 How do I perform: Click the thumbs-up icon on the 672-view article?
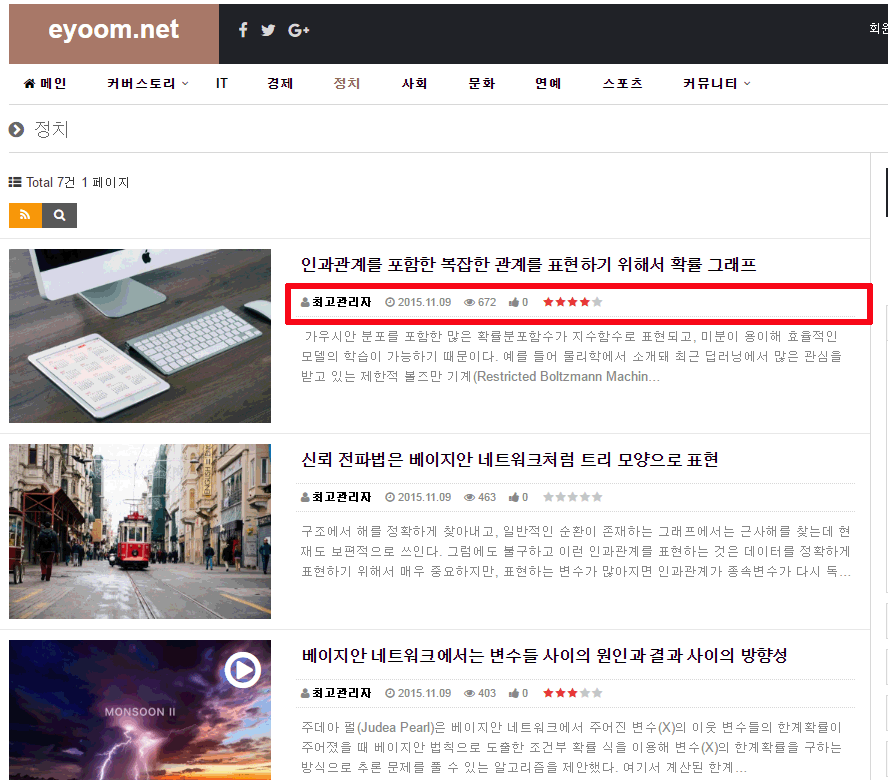click(x=514, y=302)
